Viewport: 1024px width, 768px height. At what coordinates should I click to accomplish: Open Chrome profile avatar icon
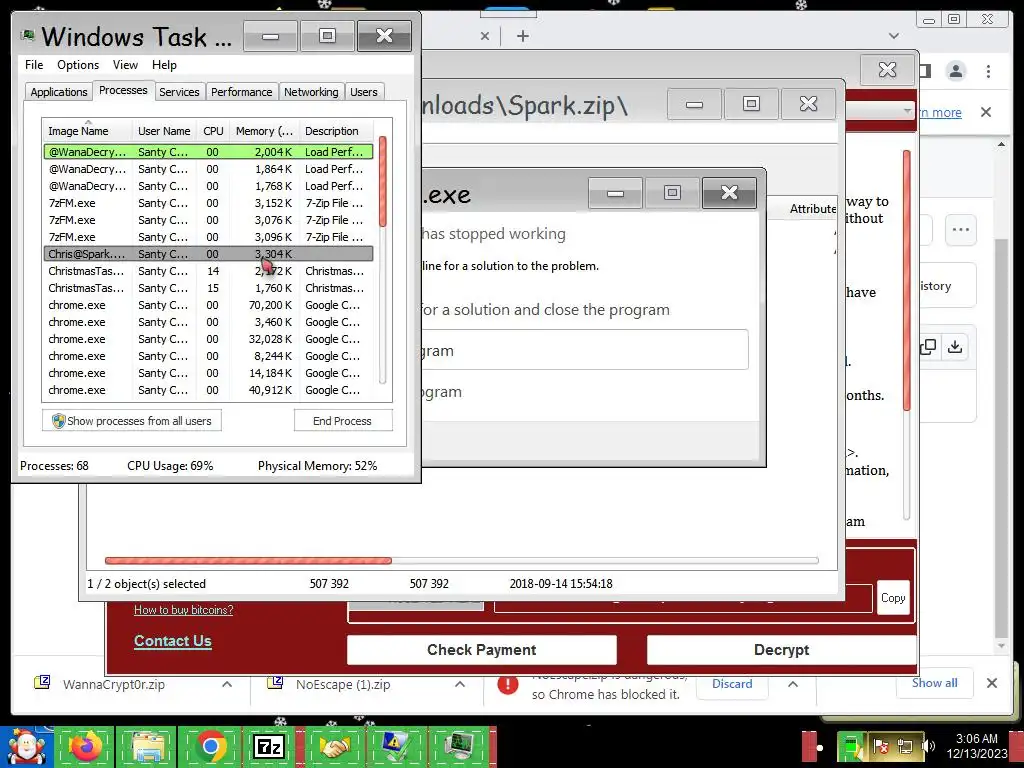tap(955, 71)
